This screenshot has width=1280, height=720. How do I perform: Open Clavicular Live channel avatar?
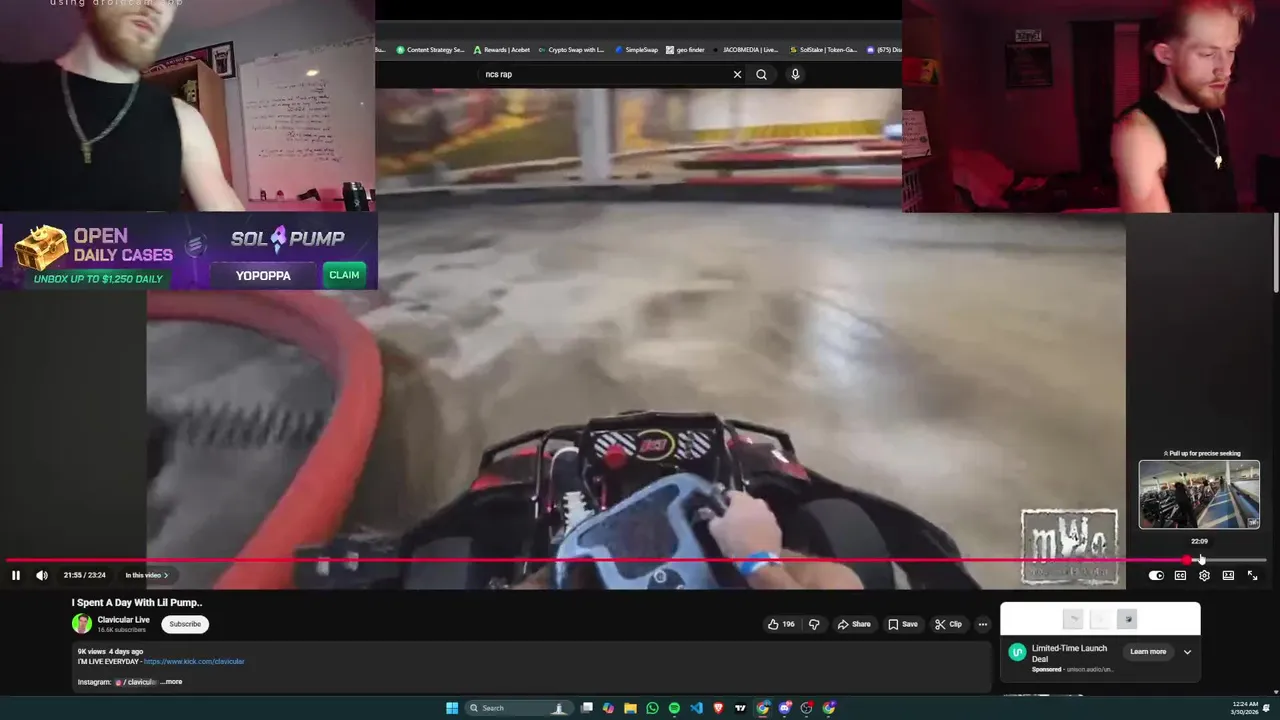82,624
